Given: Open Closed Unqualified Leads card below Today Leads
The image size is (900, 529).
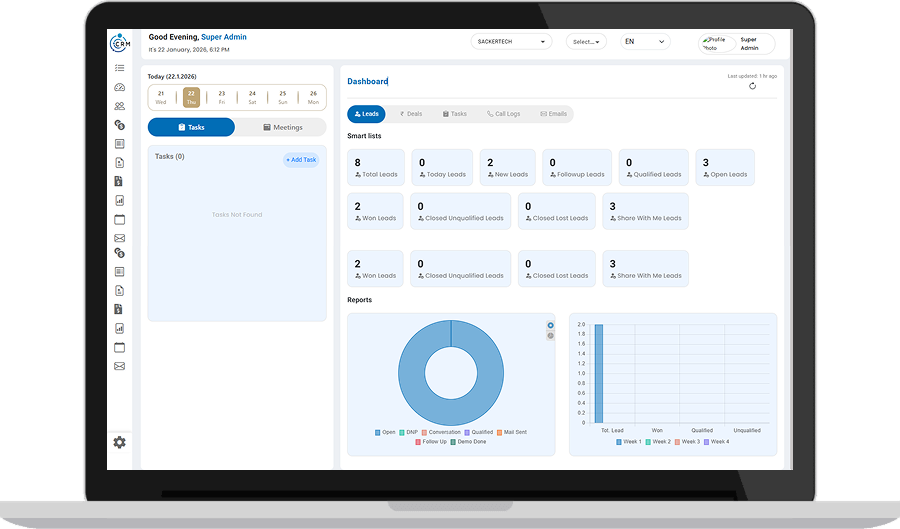Looking at the screenshot, I should (x=460, y=211).
